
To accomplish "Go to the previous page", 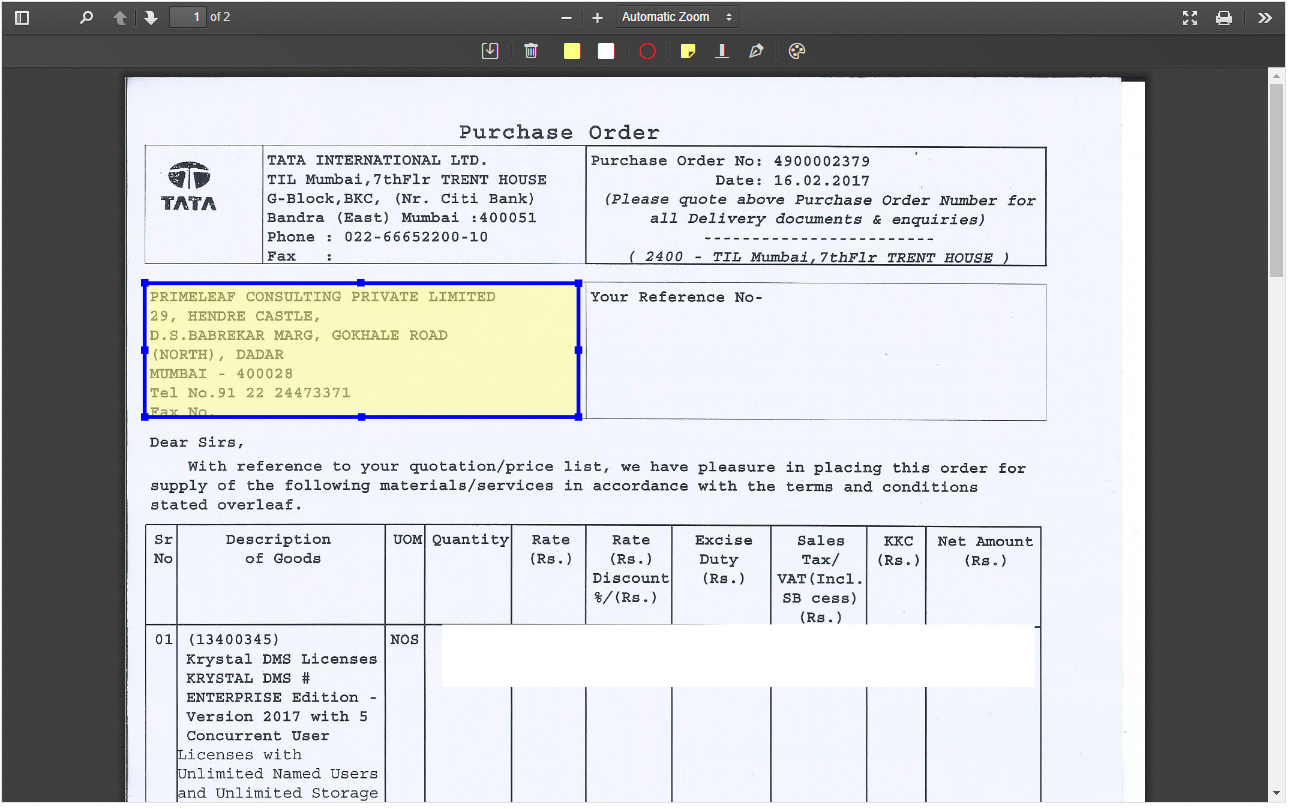I will coord(120,18).
